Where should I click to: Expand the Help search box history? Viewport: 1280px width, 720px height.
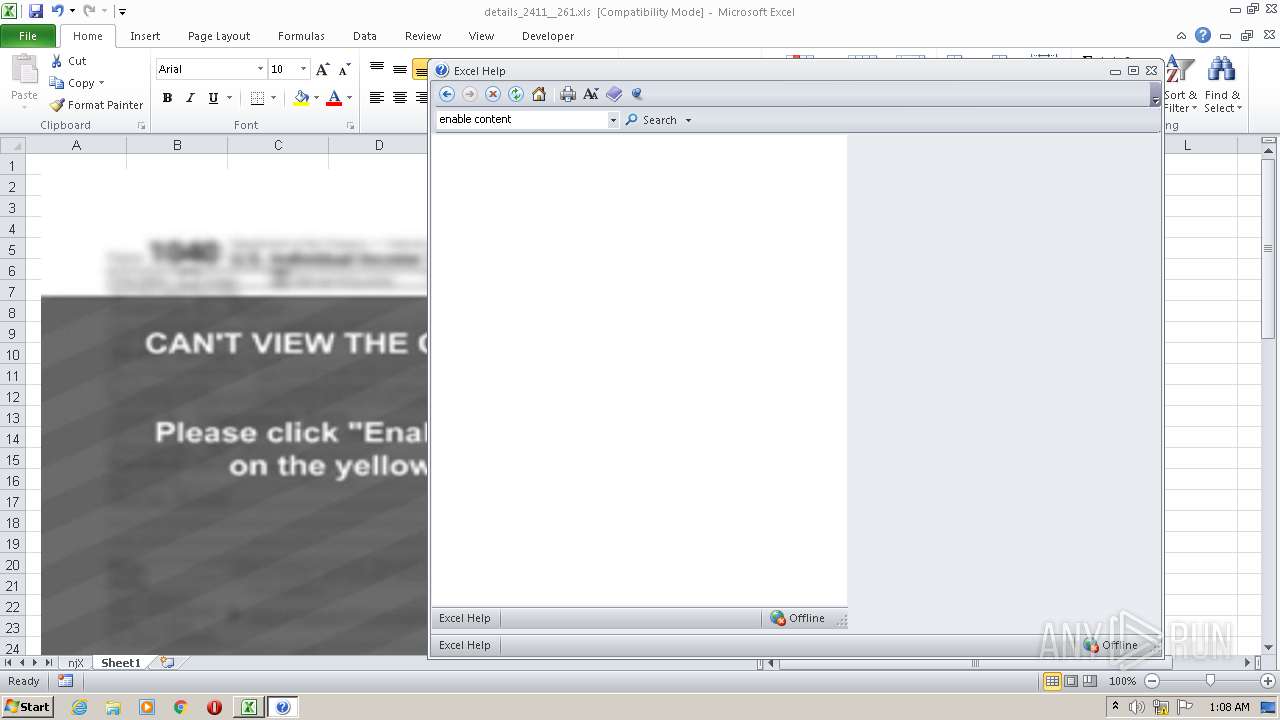click(613, 120)
